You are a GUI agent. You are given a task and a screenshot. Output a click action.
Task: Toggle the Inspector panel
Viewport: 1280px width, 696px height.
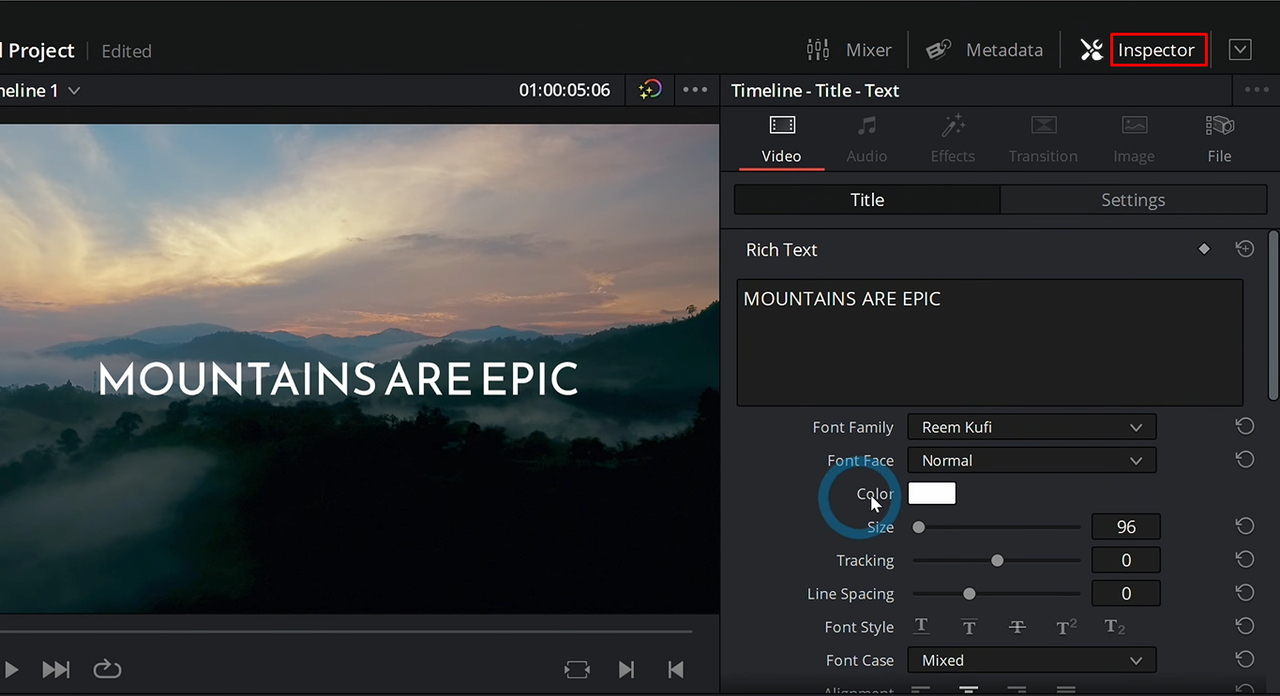click(x=1156, y=50)
